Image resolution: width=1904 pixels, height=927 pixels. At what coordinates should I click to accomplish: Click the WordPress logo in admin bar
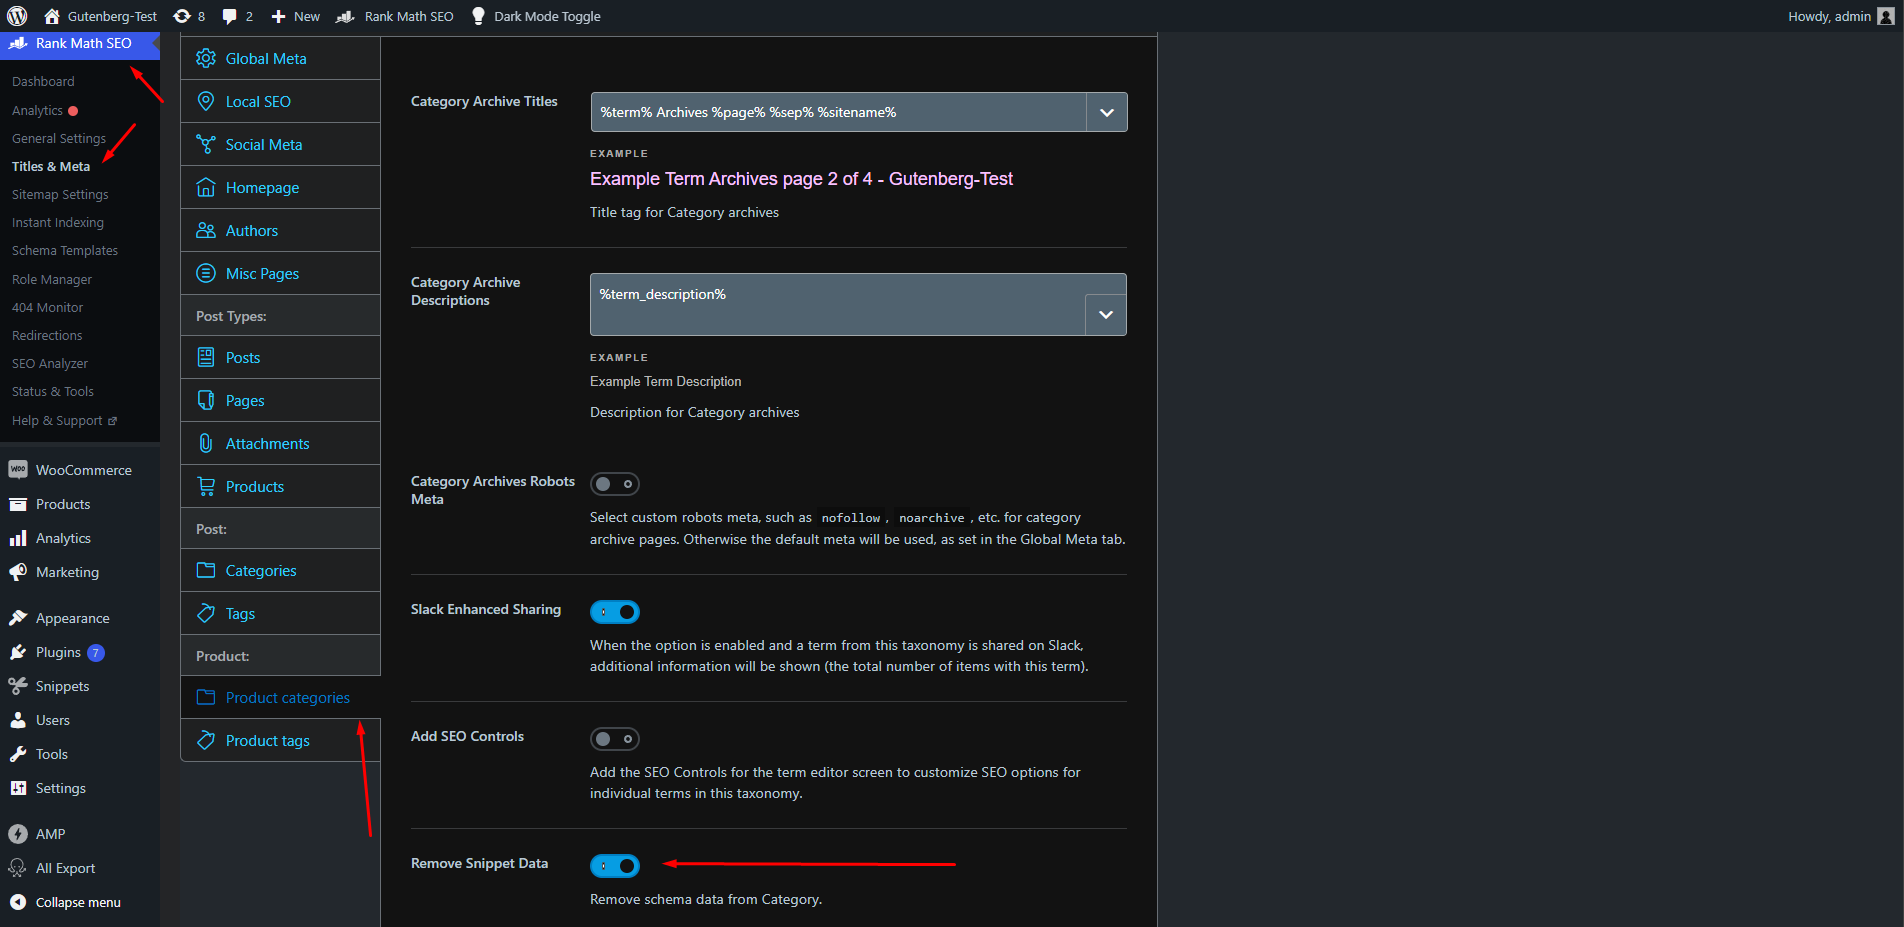point(17,16)
